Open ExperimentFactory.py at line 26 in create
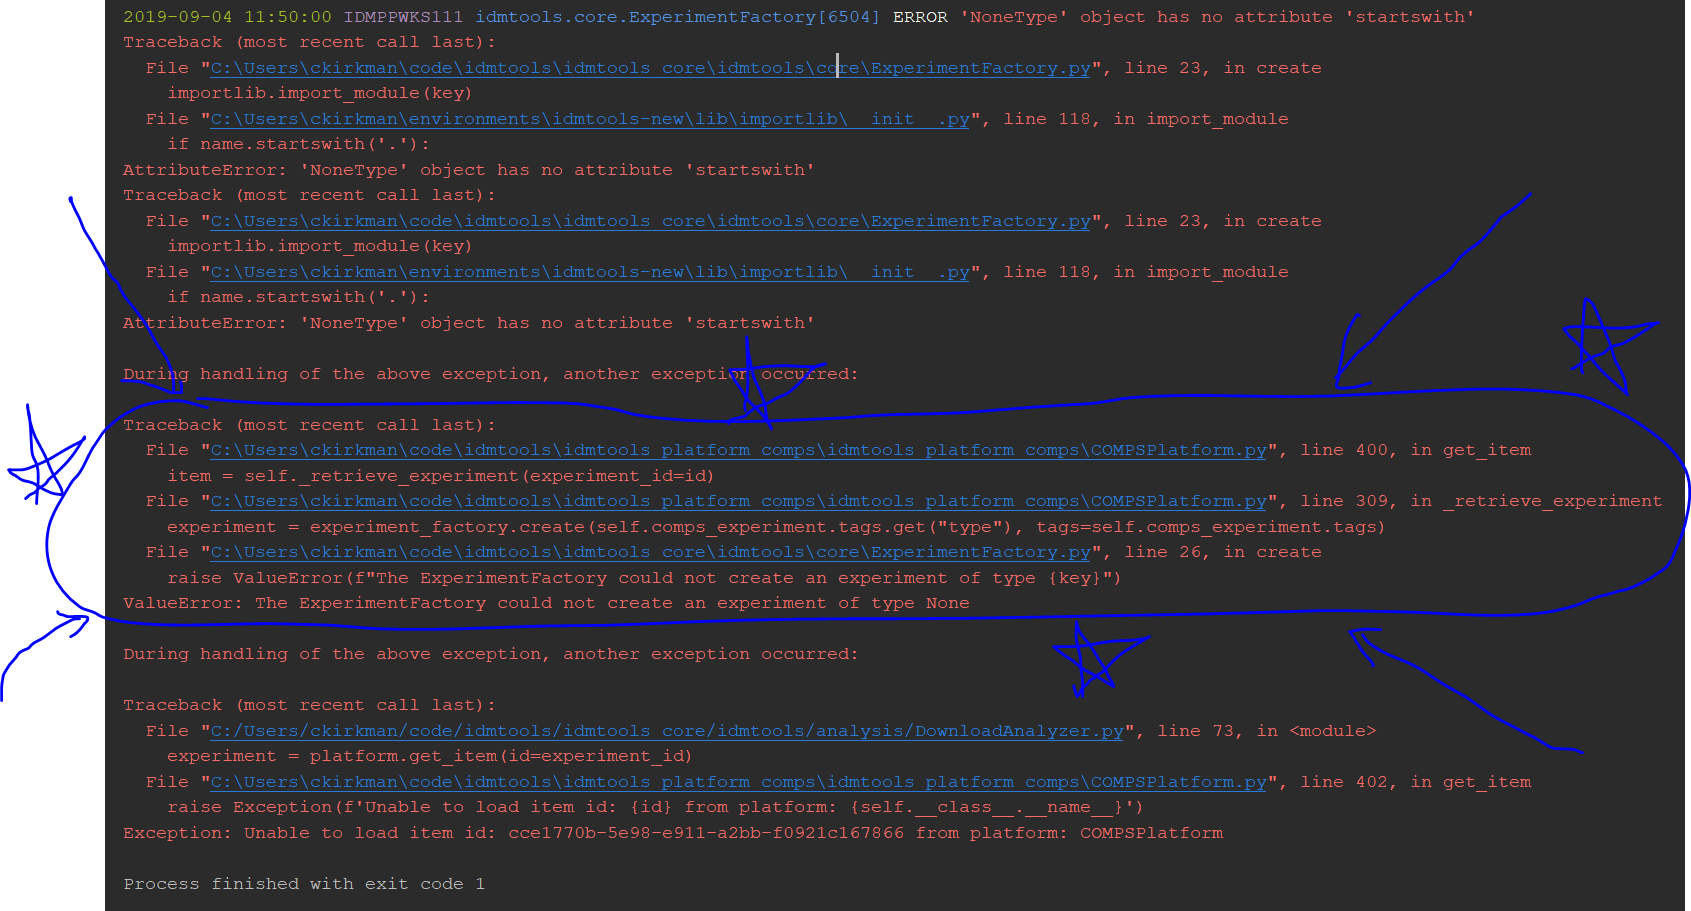 point(648,551)
